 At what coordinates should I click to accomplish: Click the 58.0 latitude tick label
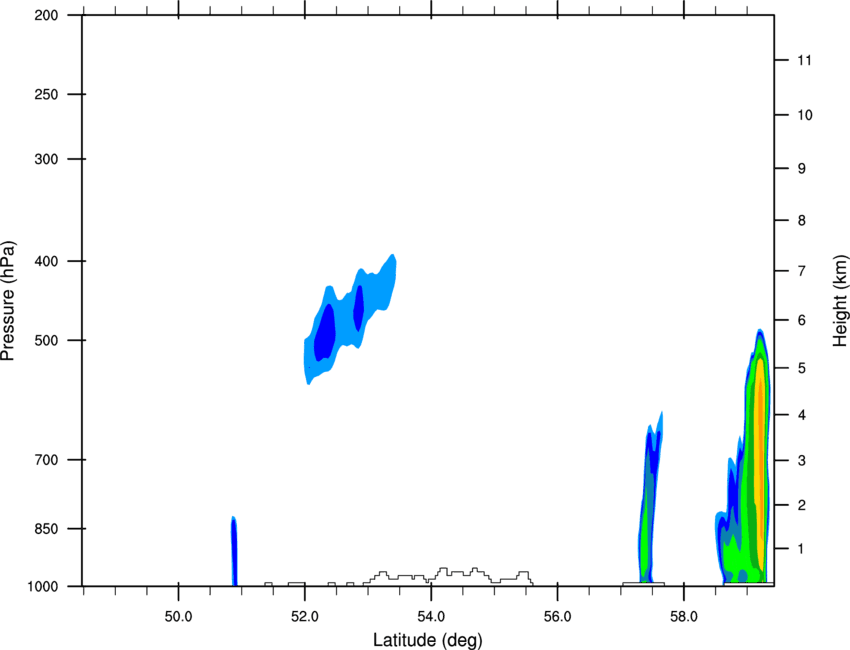coord(684,617)
